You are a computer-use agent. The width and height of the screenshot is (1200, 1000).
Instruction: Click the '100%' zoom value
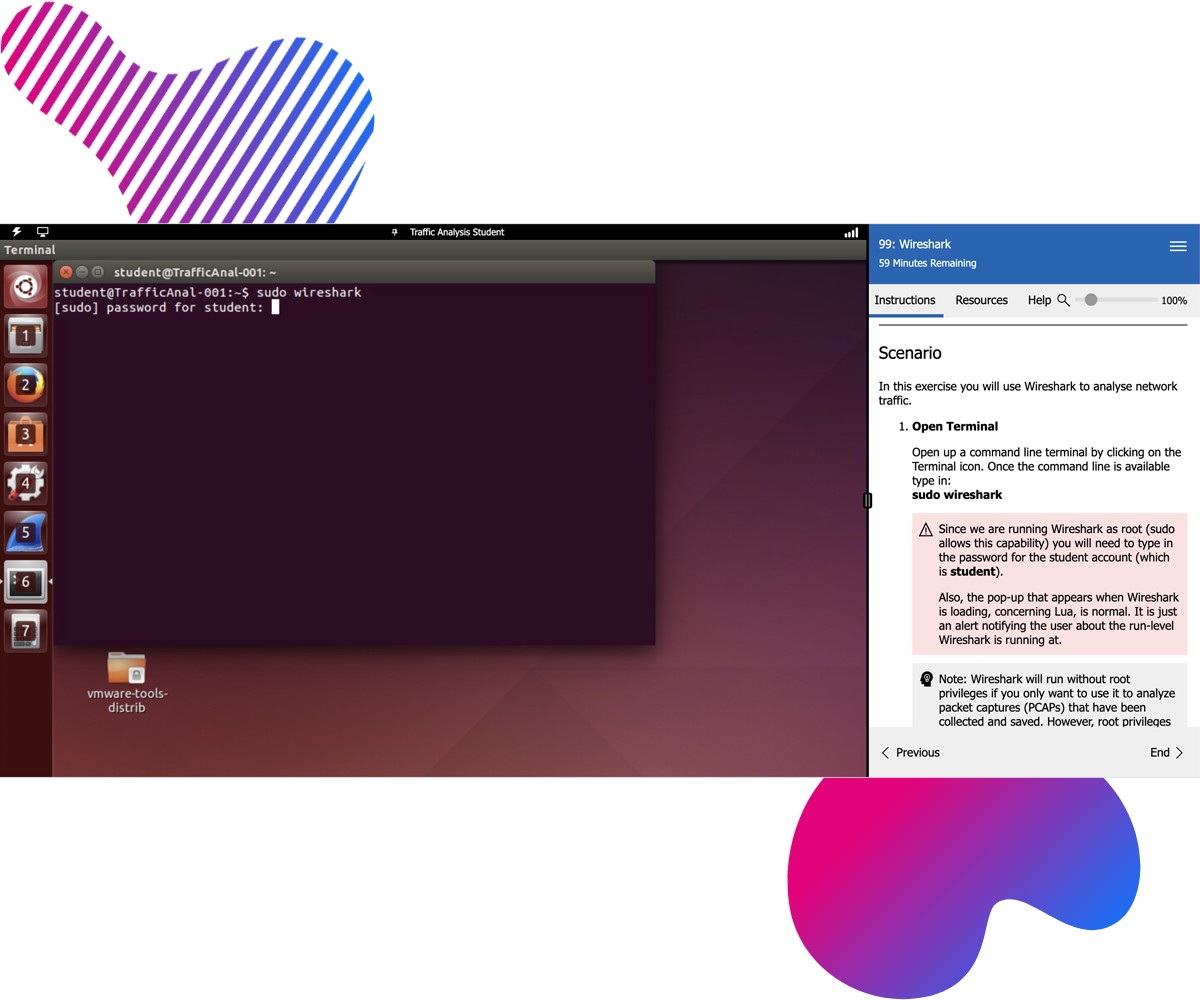point(1174,300)
